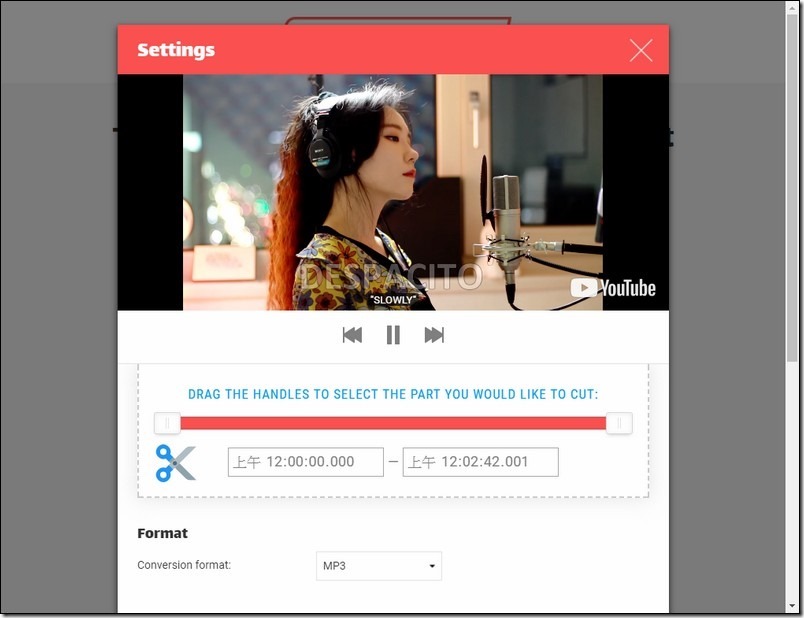Click the red trim range bar
The height and width of the screenshot is (618, 804).
393,423
